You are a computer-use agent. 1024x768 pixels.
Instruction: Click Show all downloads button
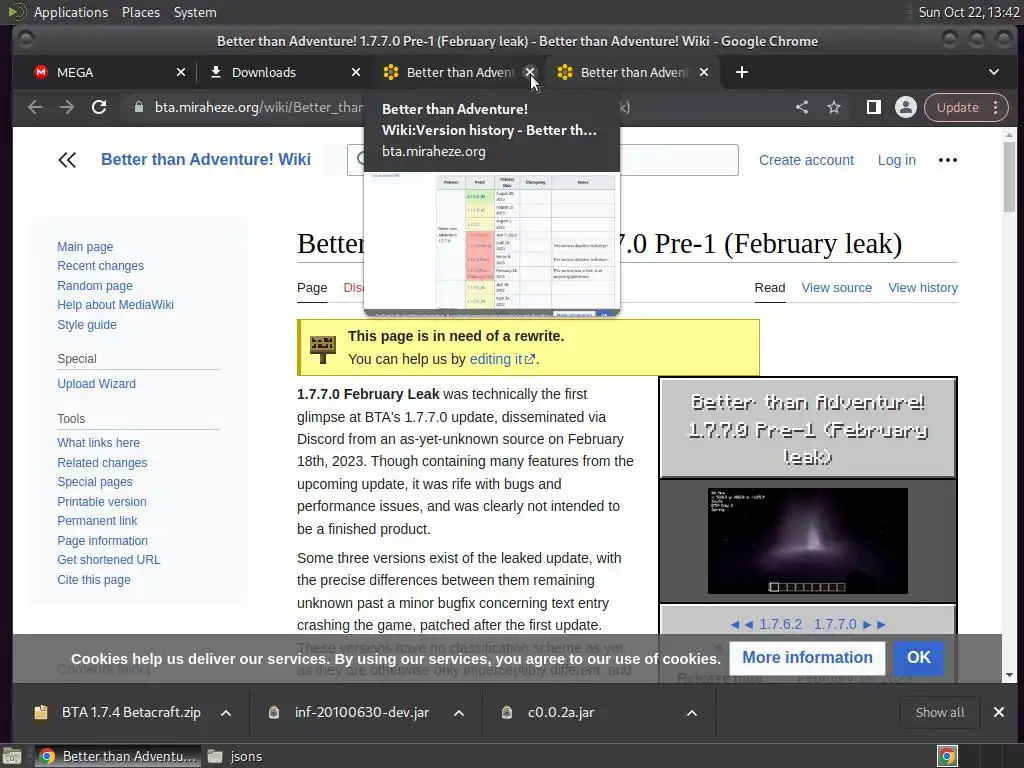coord(940,712)
